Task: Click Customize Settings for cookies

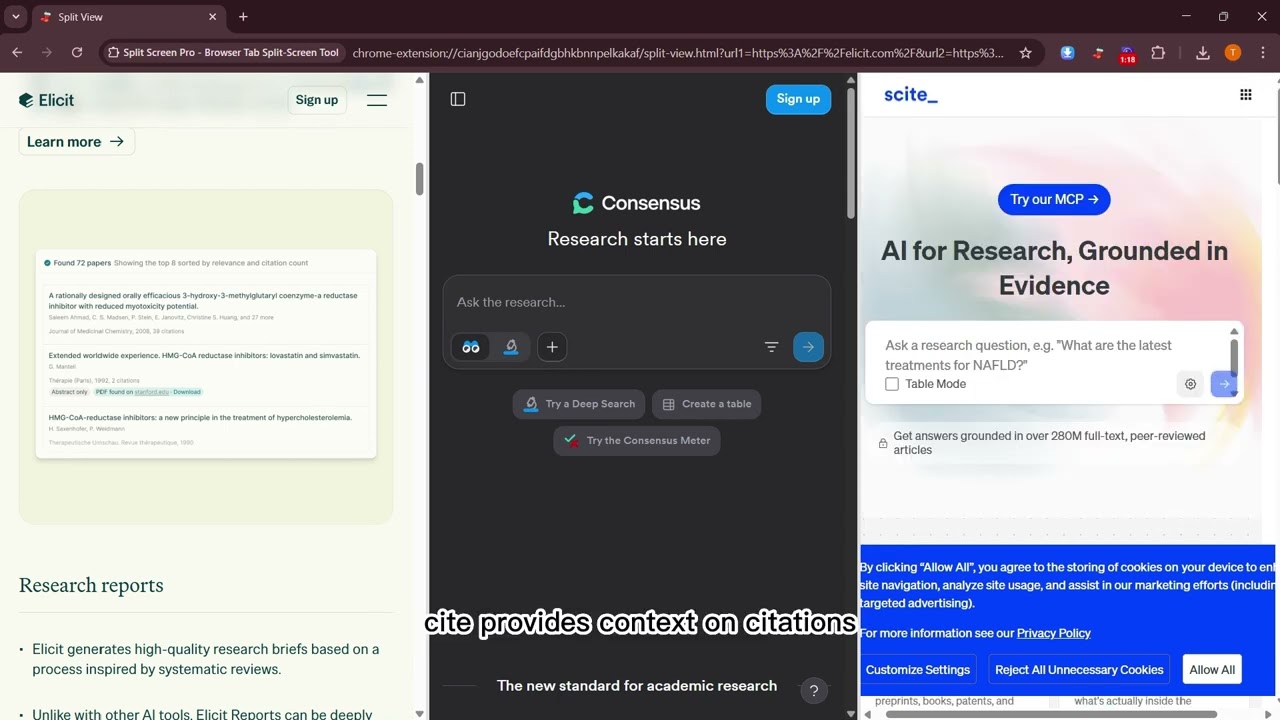Action: point(918,670)
